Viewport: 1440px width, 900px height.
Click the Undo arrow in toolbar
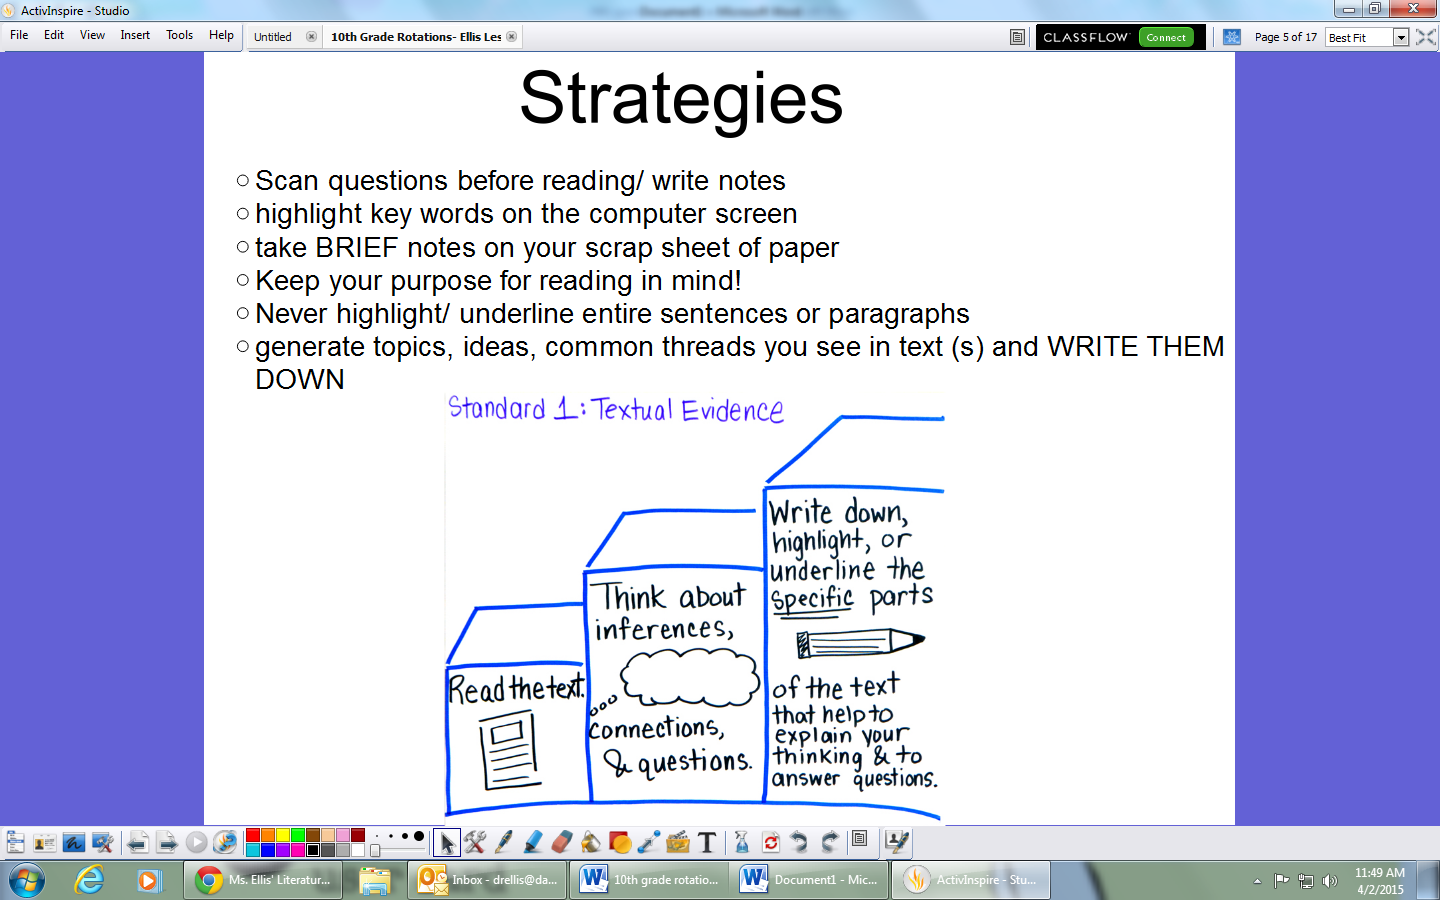tap(799, 842)
